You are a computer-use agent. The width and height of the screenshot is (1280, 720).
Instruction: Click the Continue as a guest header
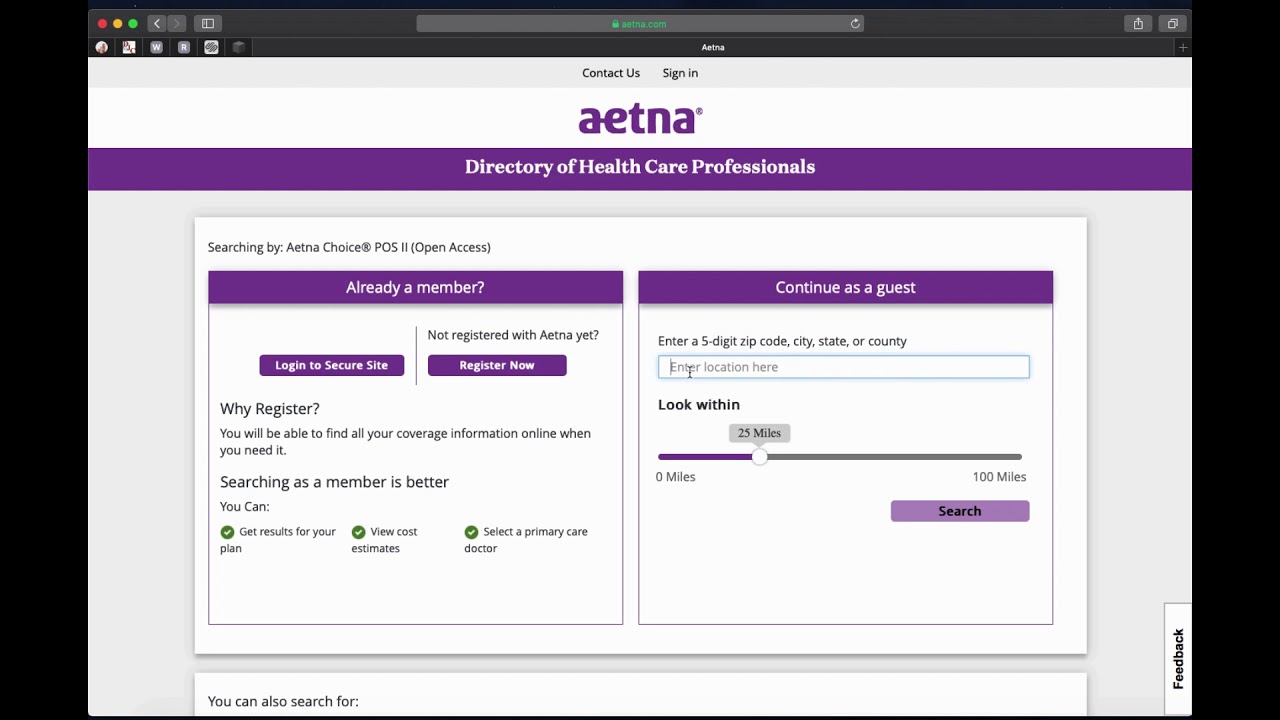tap(845, 287)
